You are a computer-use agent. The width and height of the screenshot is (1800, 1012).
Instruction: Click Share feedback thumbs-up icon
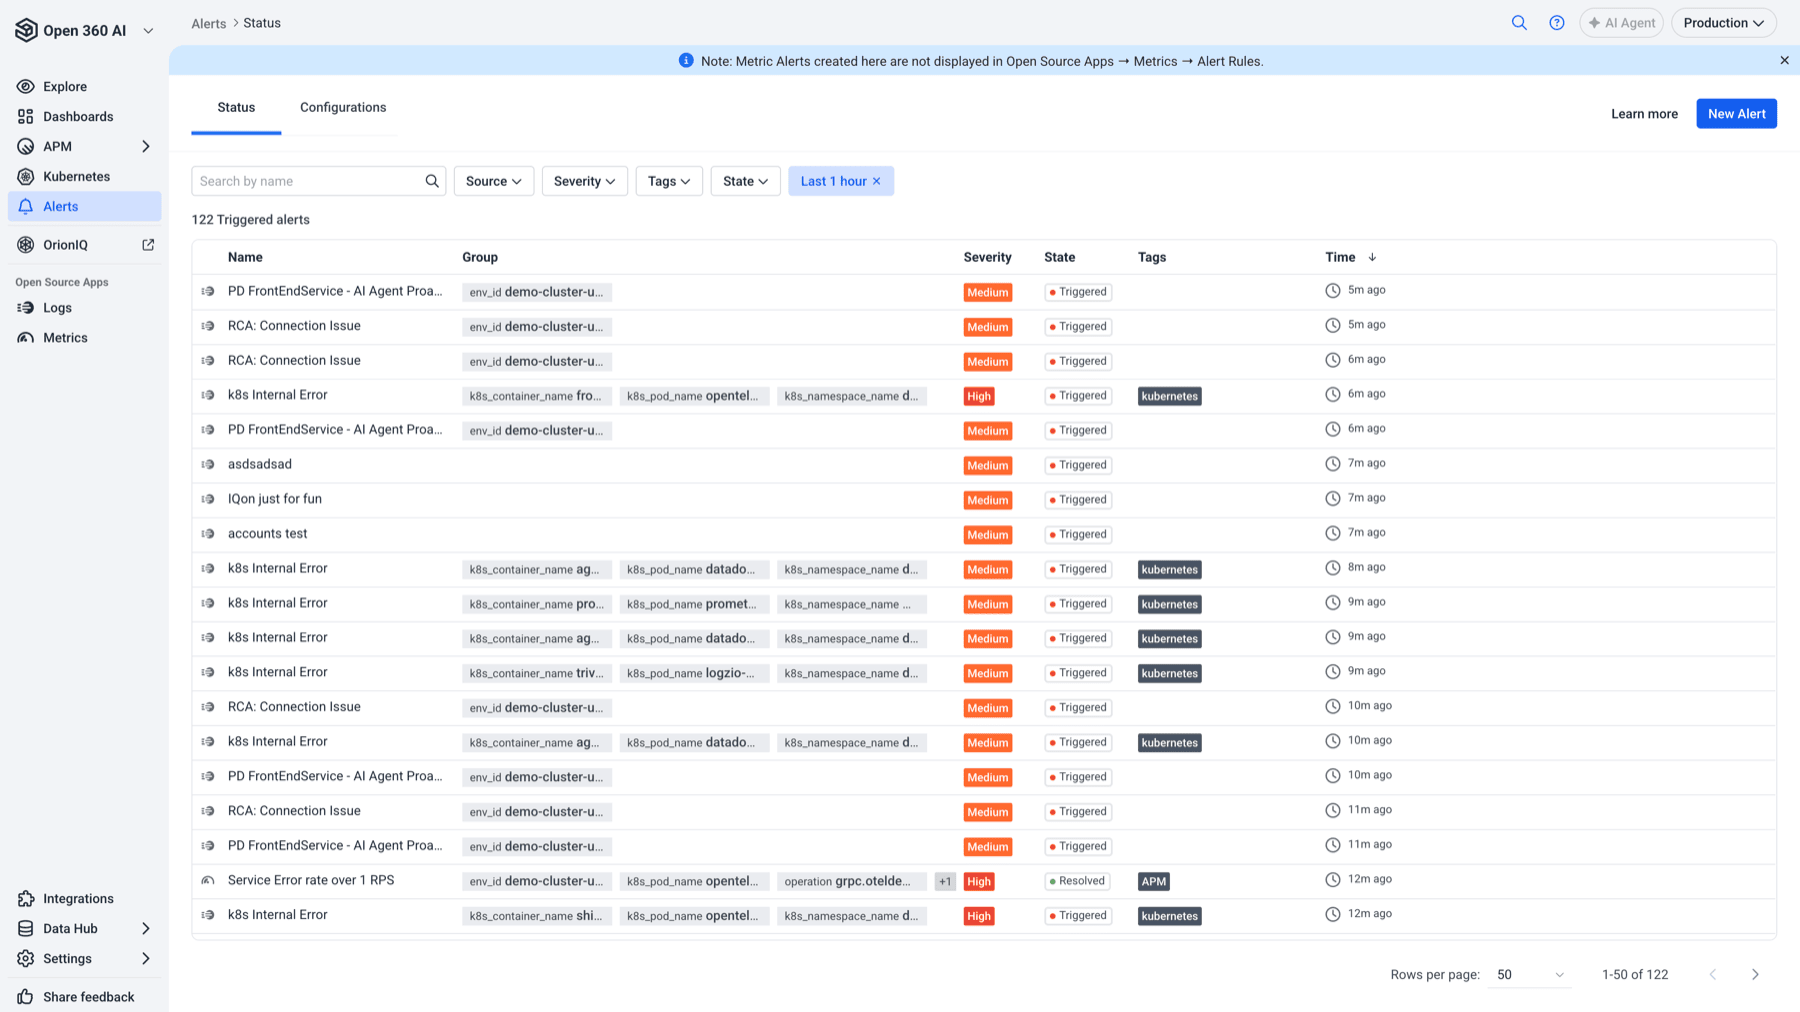(26, 997)
